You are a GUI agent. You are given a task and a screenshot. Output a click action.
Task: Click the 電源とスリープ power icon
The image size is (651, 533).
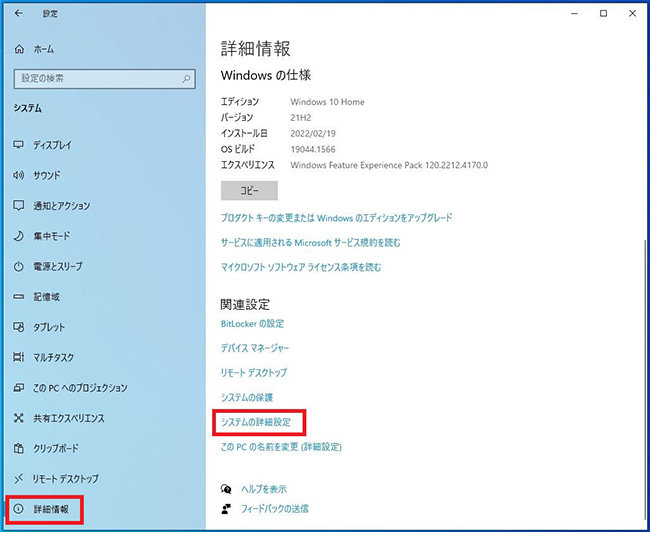coord(19,266)
